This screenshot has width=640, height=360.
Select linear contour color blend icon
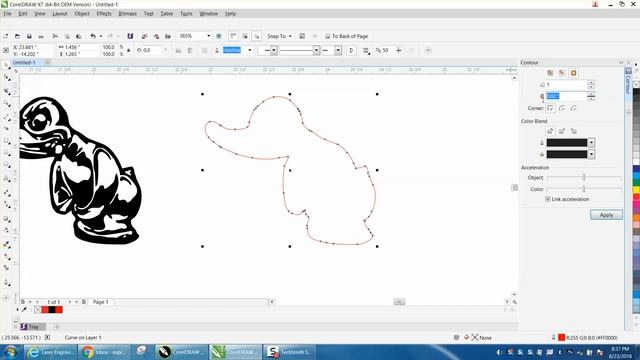click(550, 131)
